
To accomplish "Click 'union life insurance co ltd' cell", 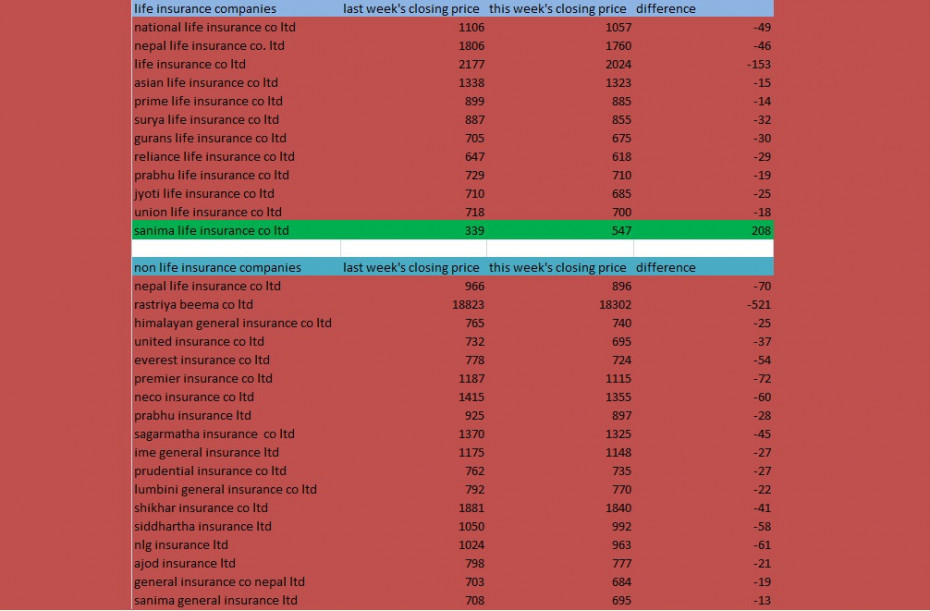I will pos(235,211).
